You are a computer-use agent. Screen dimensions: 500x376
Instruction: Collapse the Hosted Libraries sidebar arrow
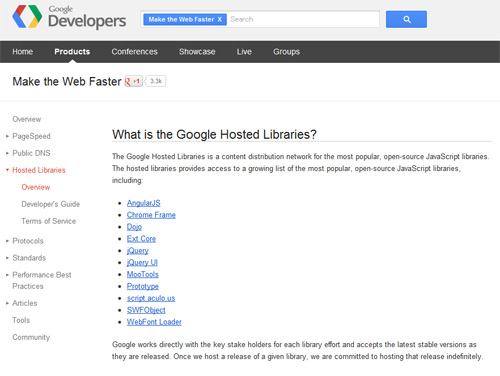tap(7, 170)
